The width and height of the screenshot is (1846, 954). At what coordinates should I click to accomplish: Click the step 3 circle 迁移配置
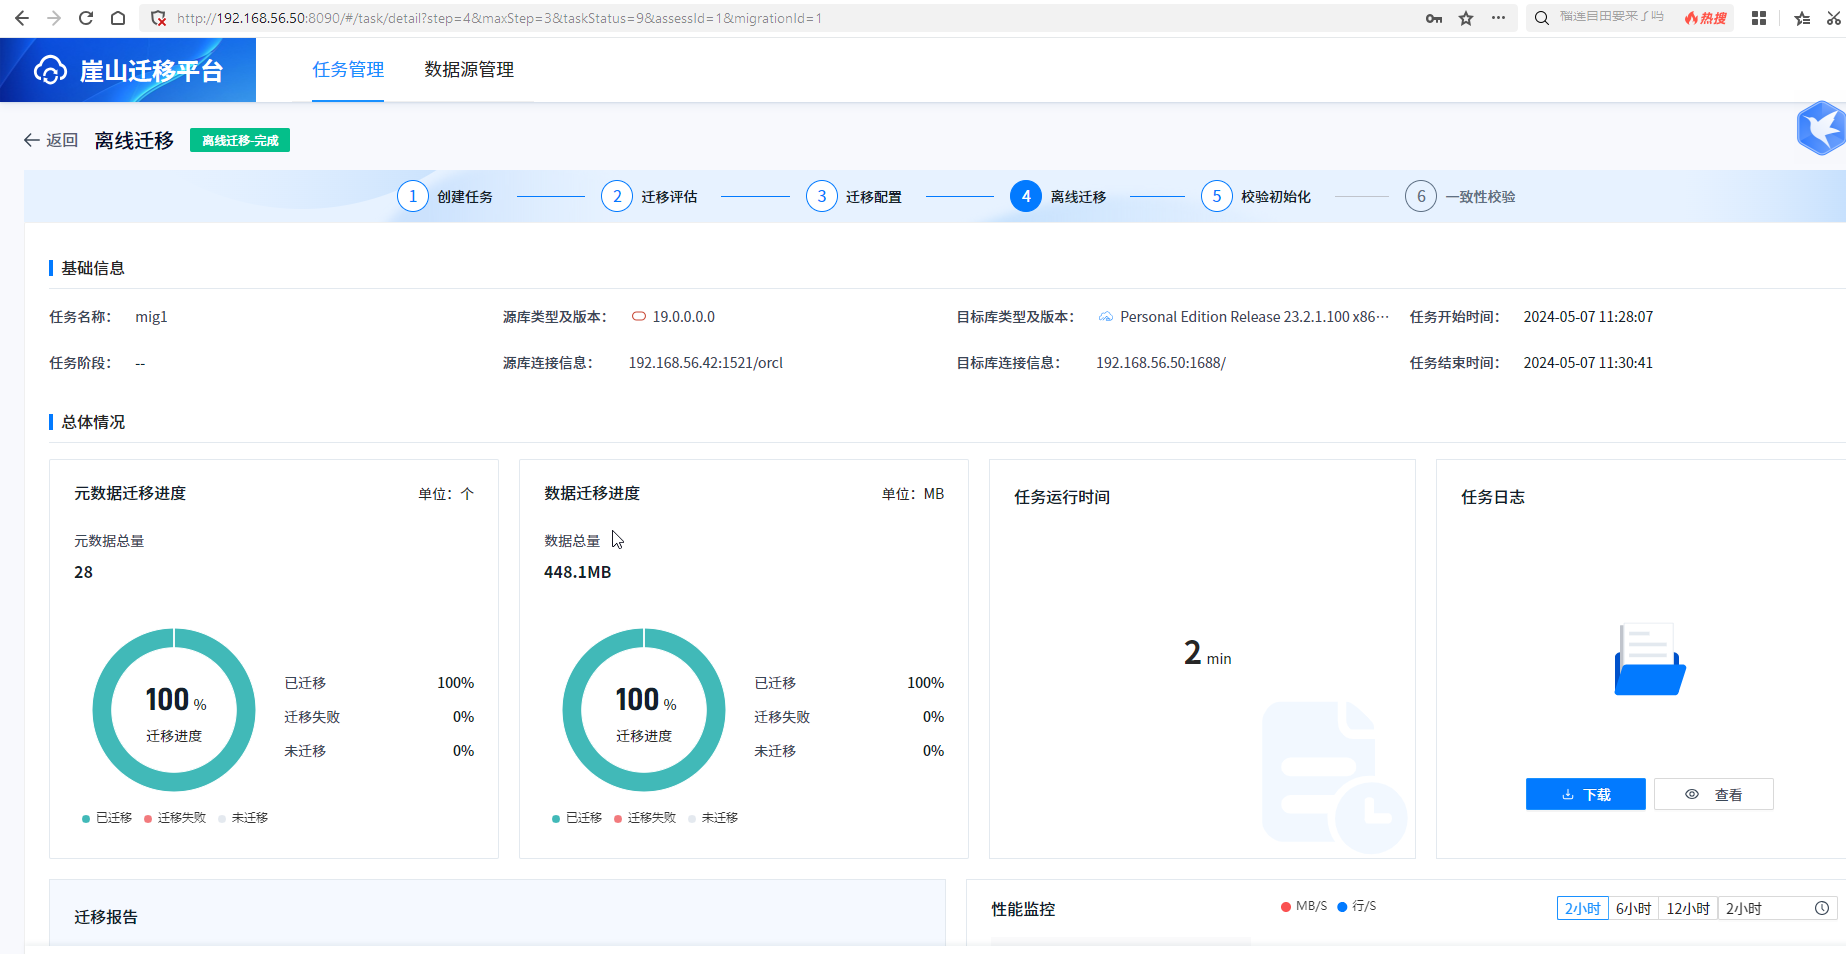pyautogui.click(x=822, y=196)
